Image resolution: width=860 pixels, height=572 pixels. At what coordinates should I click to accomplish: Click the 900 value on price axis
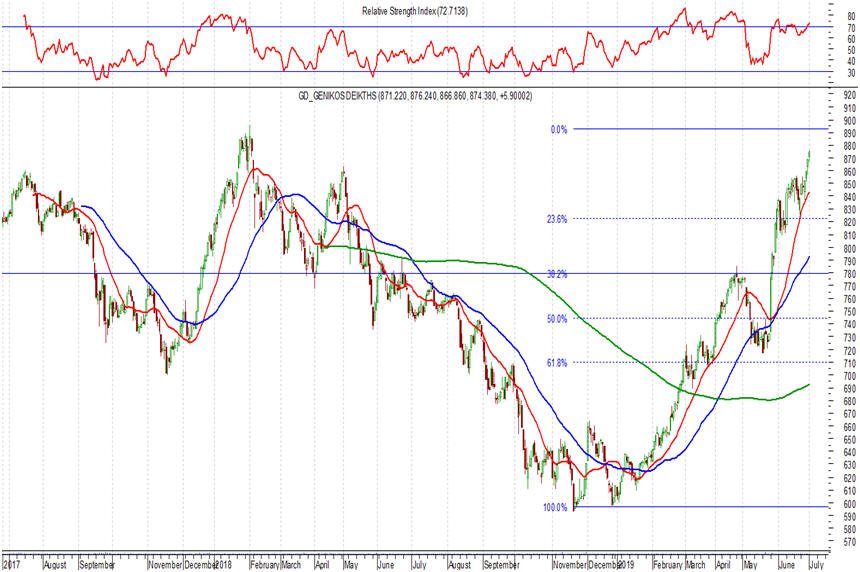coord(850,121)
